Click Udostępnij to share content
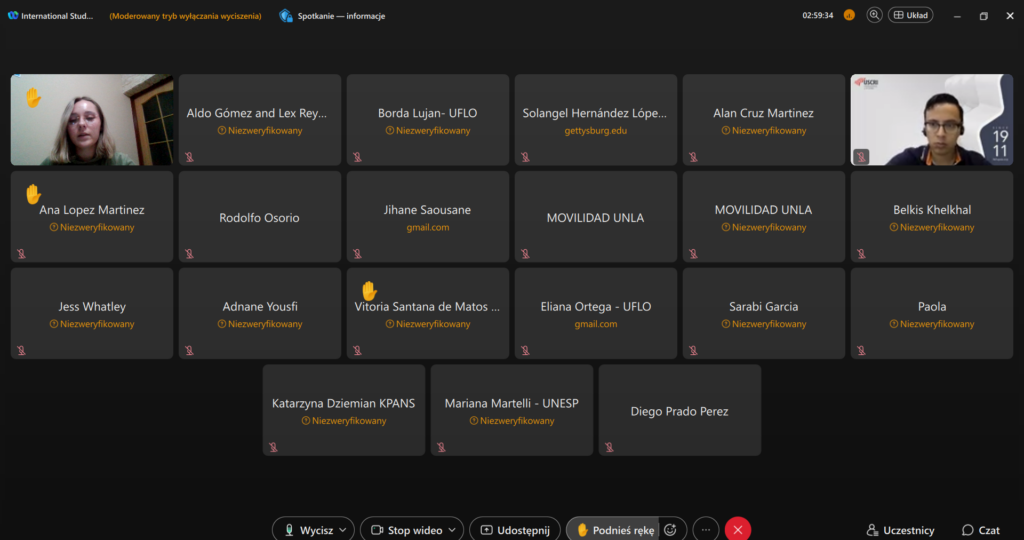Image resolution: width=1024 pixels, height=540 pixels. tap(514, 530)
